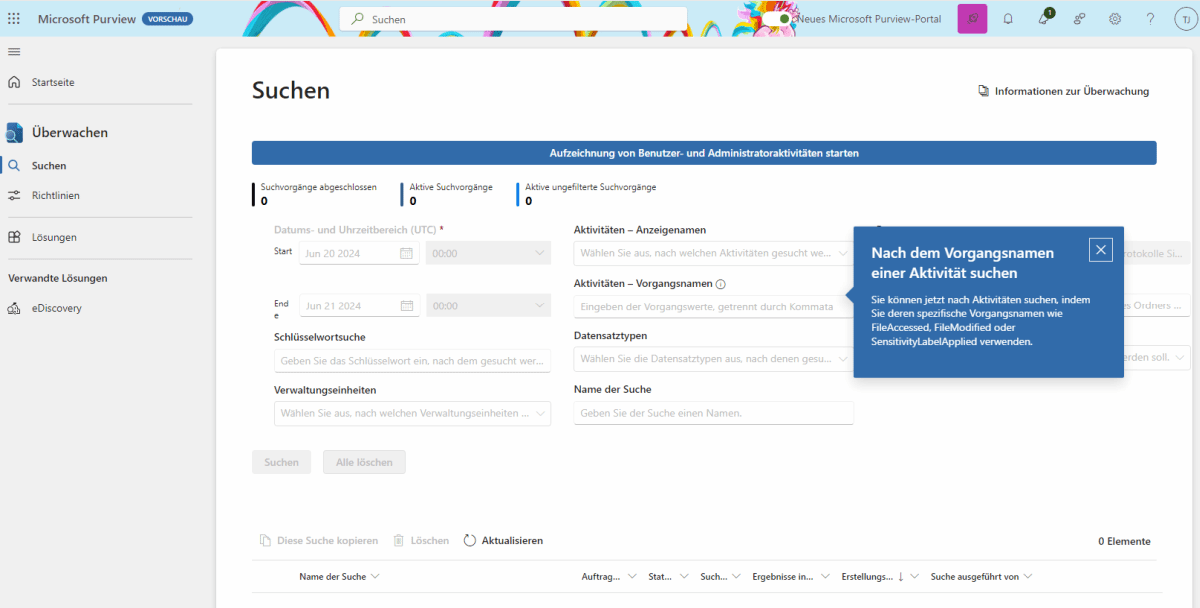Image resolution: width=1200 pixels, height=608 pixels.
Task: Click the Aktualisieren refresh icon
Action: point(468,540)
